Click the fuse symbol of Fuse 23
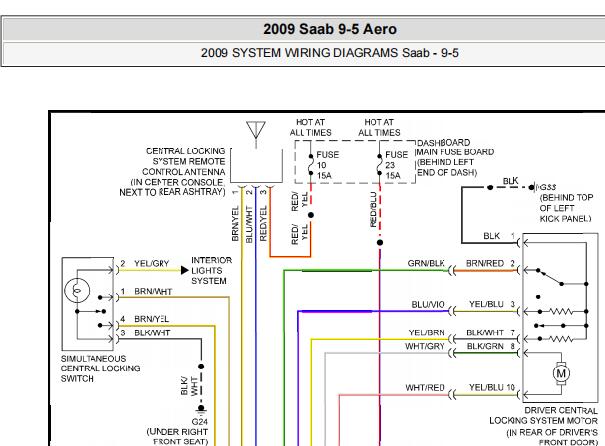This screenshot has height=446, width=605. [379, 165]
